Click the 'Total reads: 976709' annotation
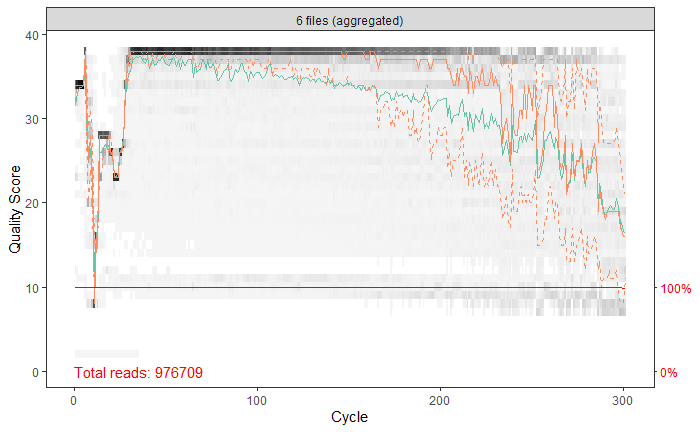 click(138, 373)
